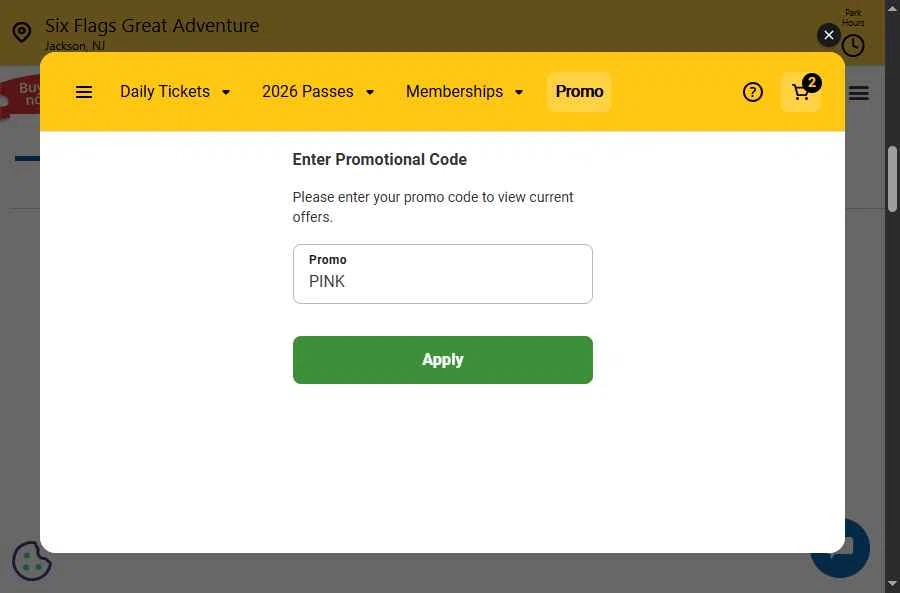Close the promo popup with X
Viewport: 900px width, 593px height.
click(x=829, y=35)
